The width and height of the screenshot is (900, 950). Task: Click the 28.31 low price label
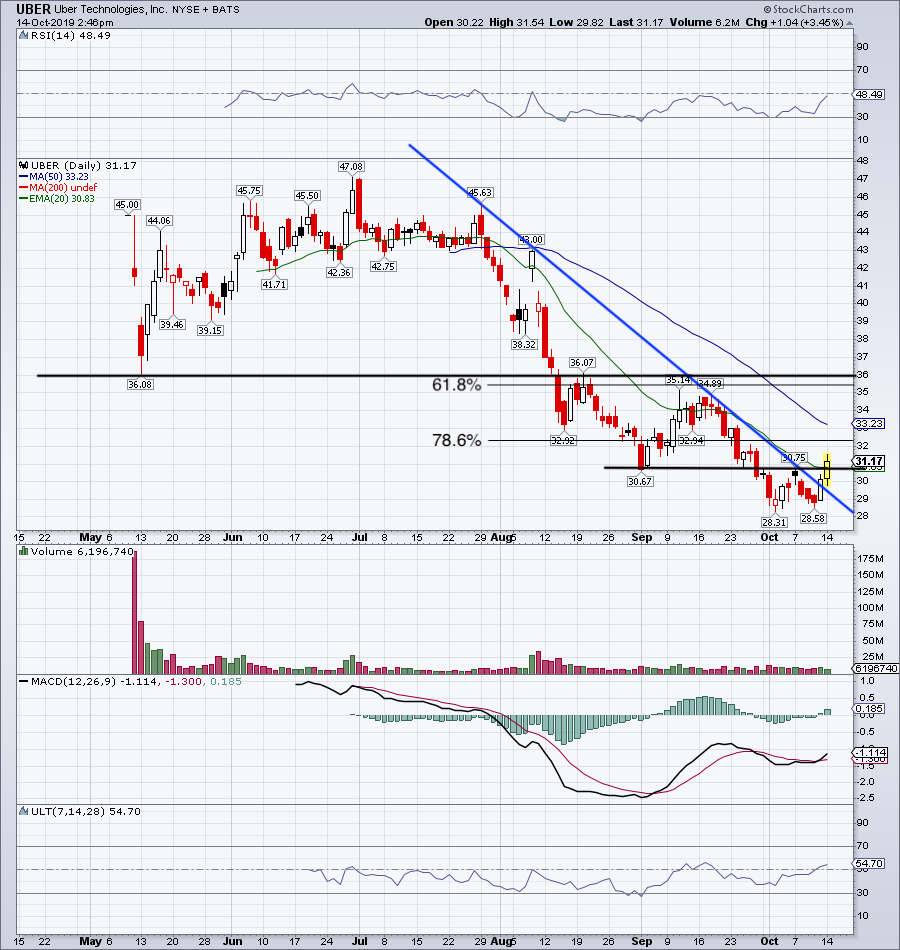[774, 522]
